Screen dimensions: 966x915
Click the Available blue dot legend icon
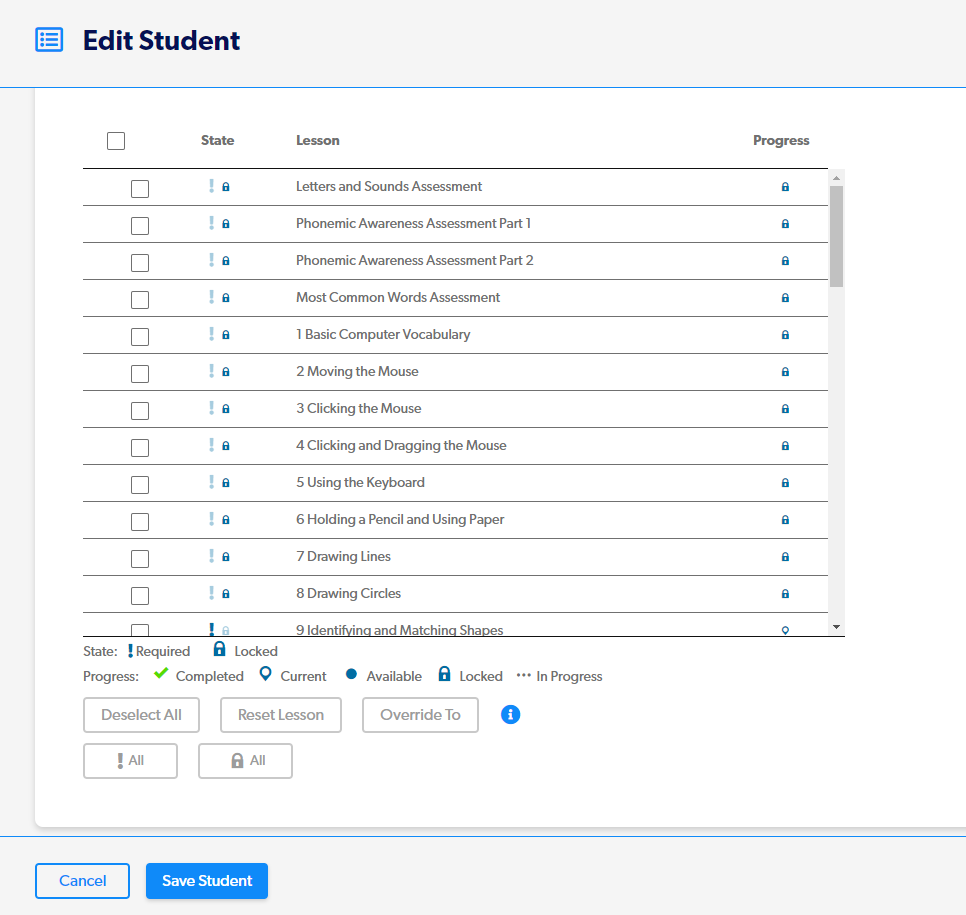[351, 674]
